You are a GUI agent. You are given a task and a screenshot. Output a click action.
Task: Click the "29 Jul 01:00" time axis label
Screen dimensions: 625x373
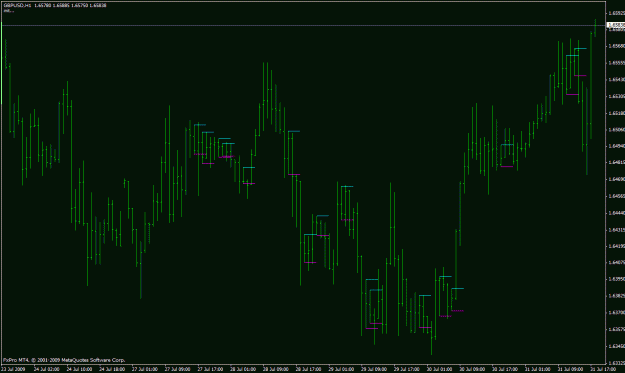click(341, 369)
